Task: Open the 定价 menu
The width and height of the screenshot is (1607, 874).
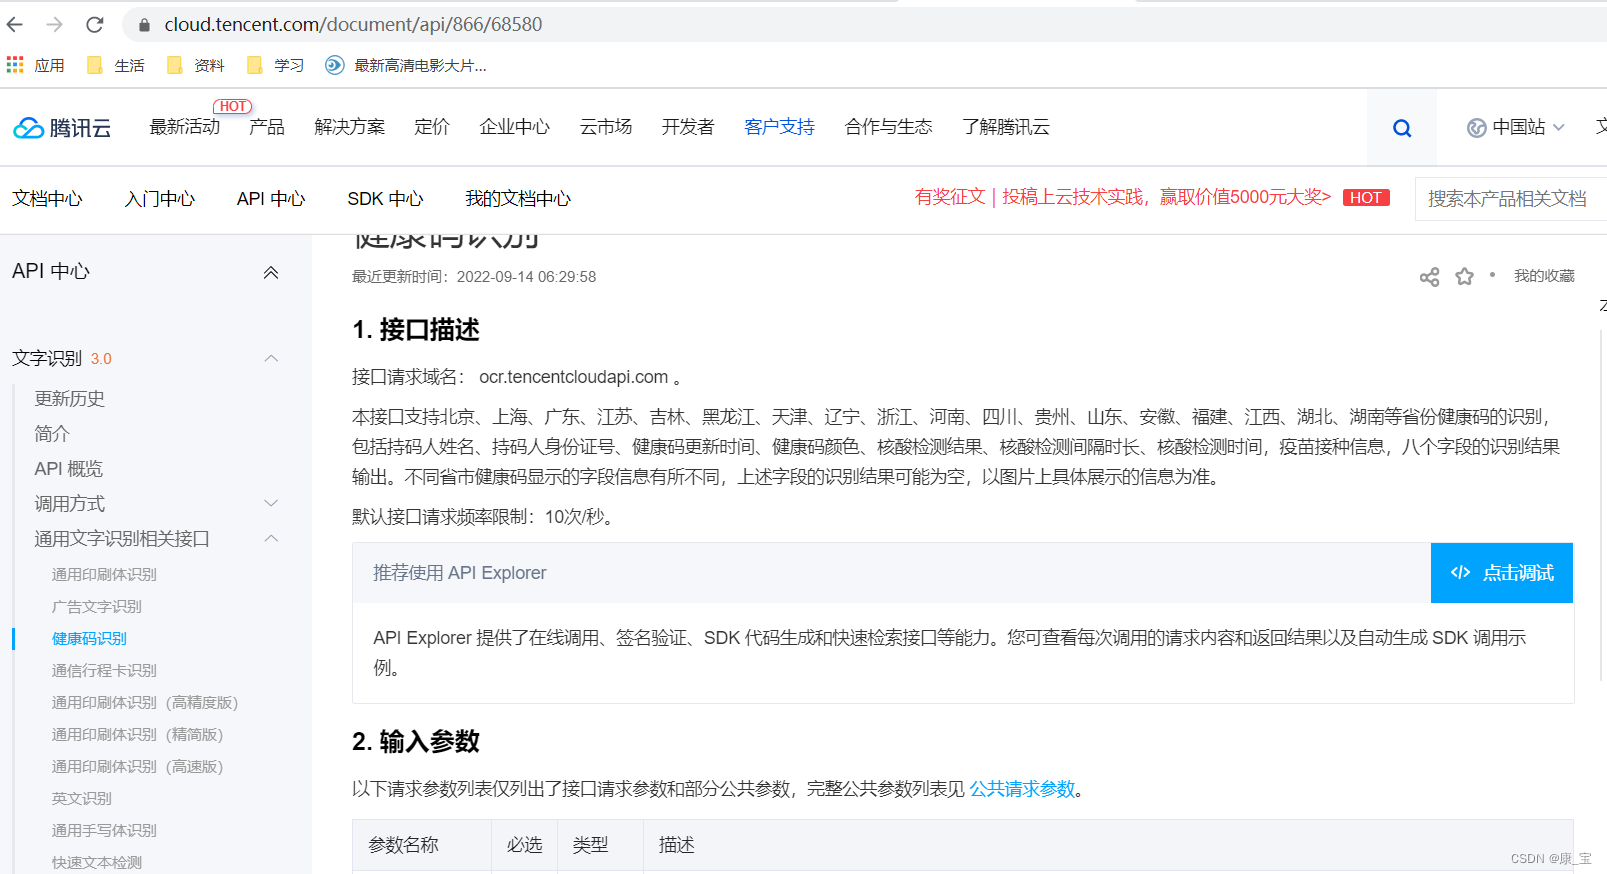Action: [x=432, y=127]
